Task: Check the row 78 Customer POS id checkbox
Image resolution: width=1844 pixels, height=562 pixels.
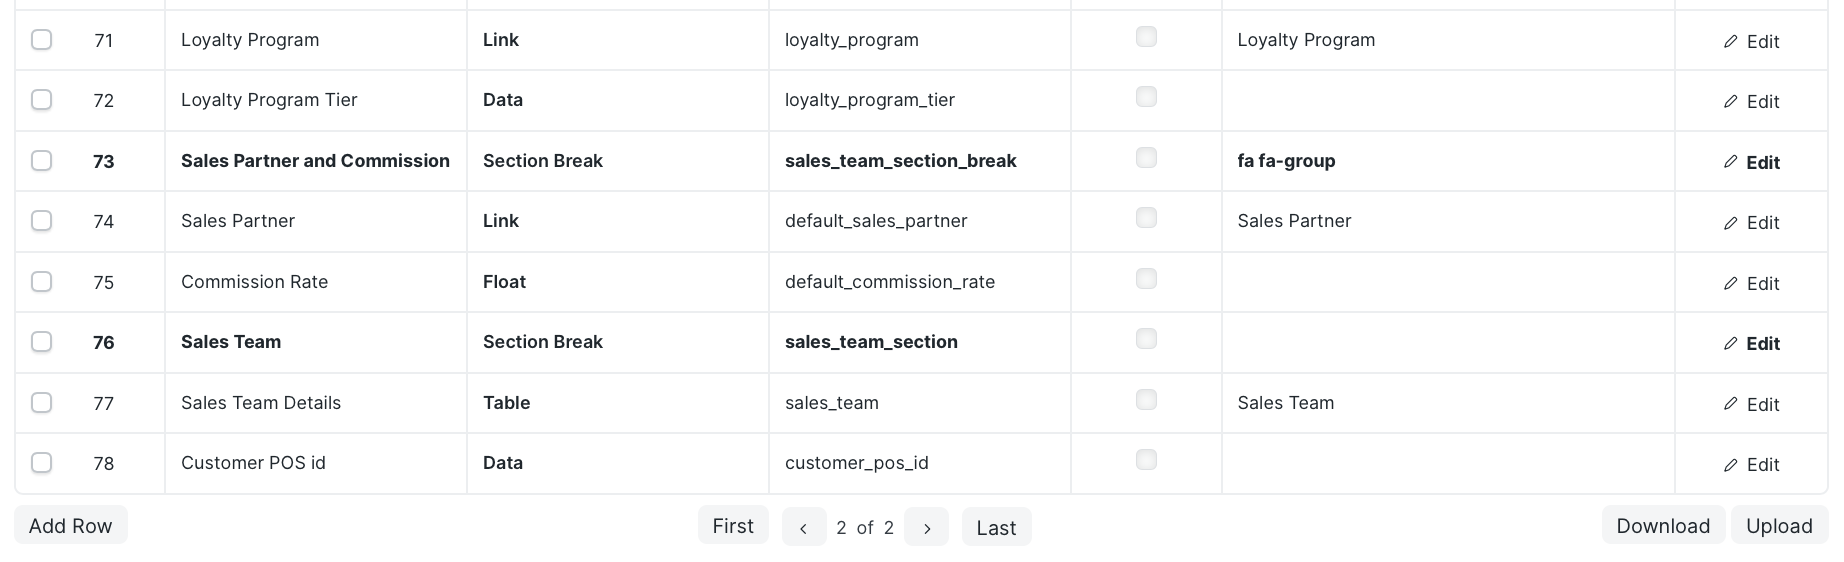Action: pyautogui.click(x=41, y=462)
